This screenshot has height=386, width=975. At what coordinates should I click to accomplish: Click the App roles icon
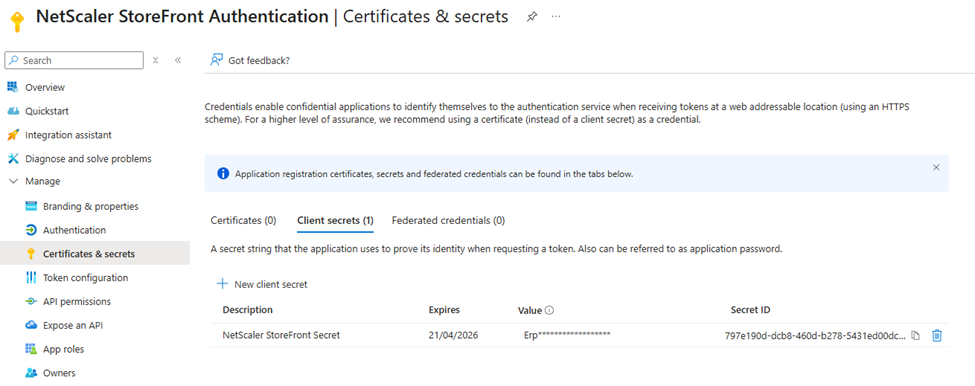pos(31,349)
